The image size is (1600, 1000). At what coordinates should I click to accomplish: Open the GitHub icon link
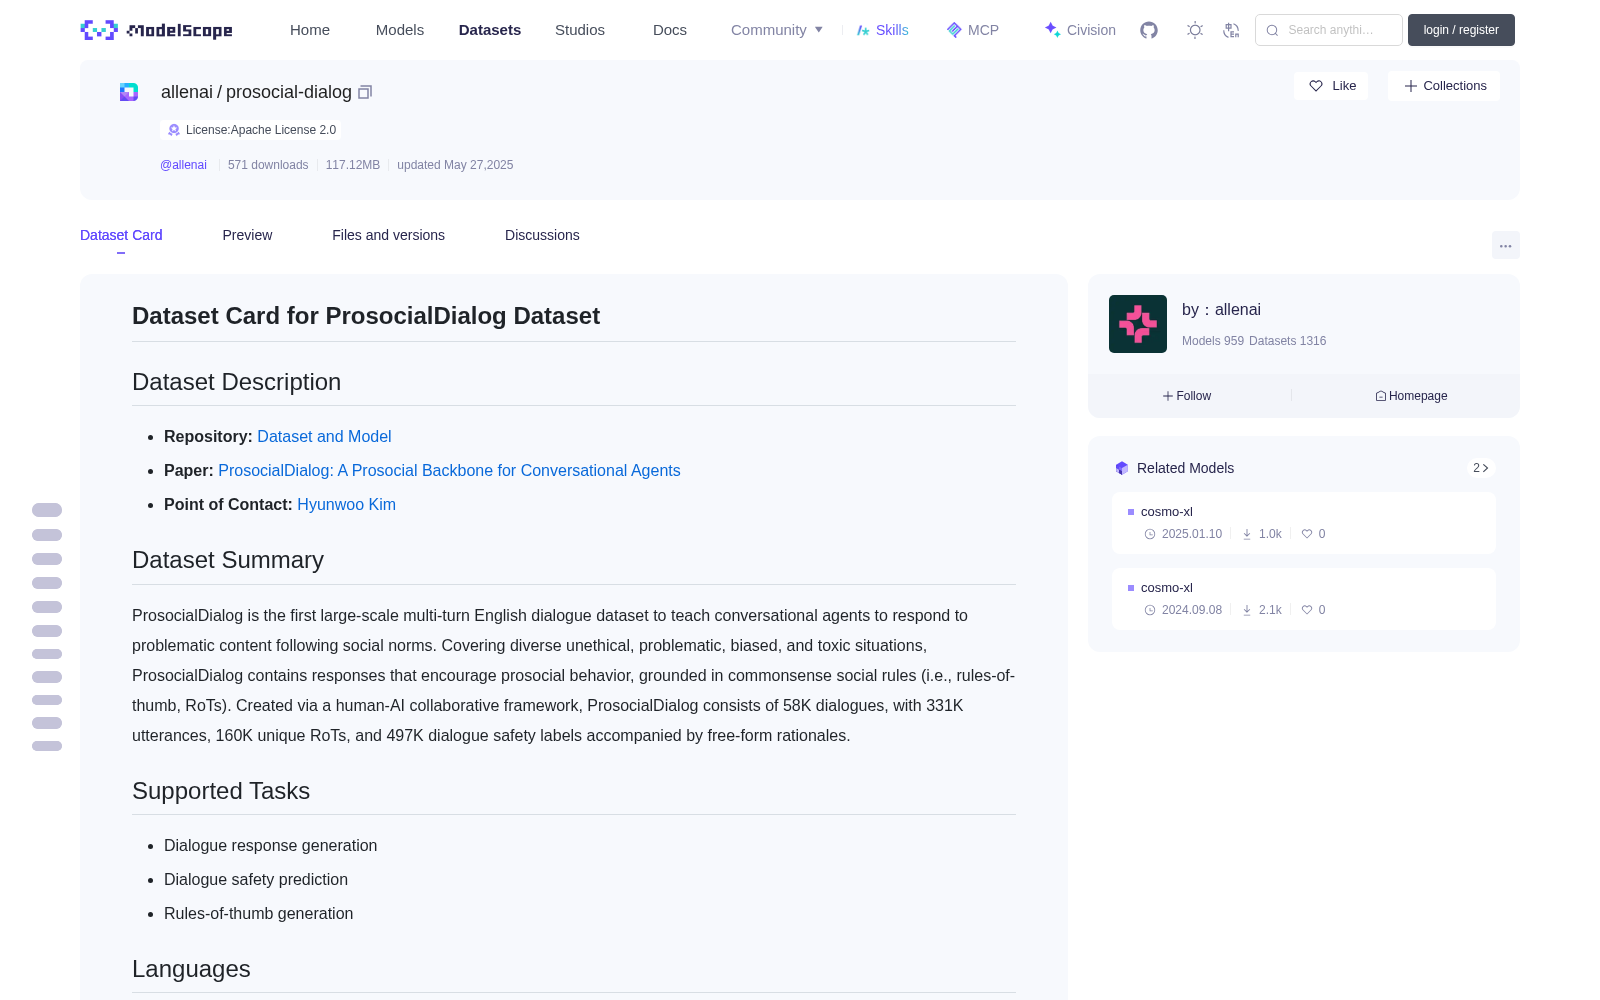tap(1149, 30)
